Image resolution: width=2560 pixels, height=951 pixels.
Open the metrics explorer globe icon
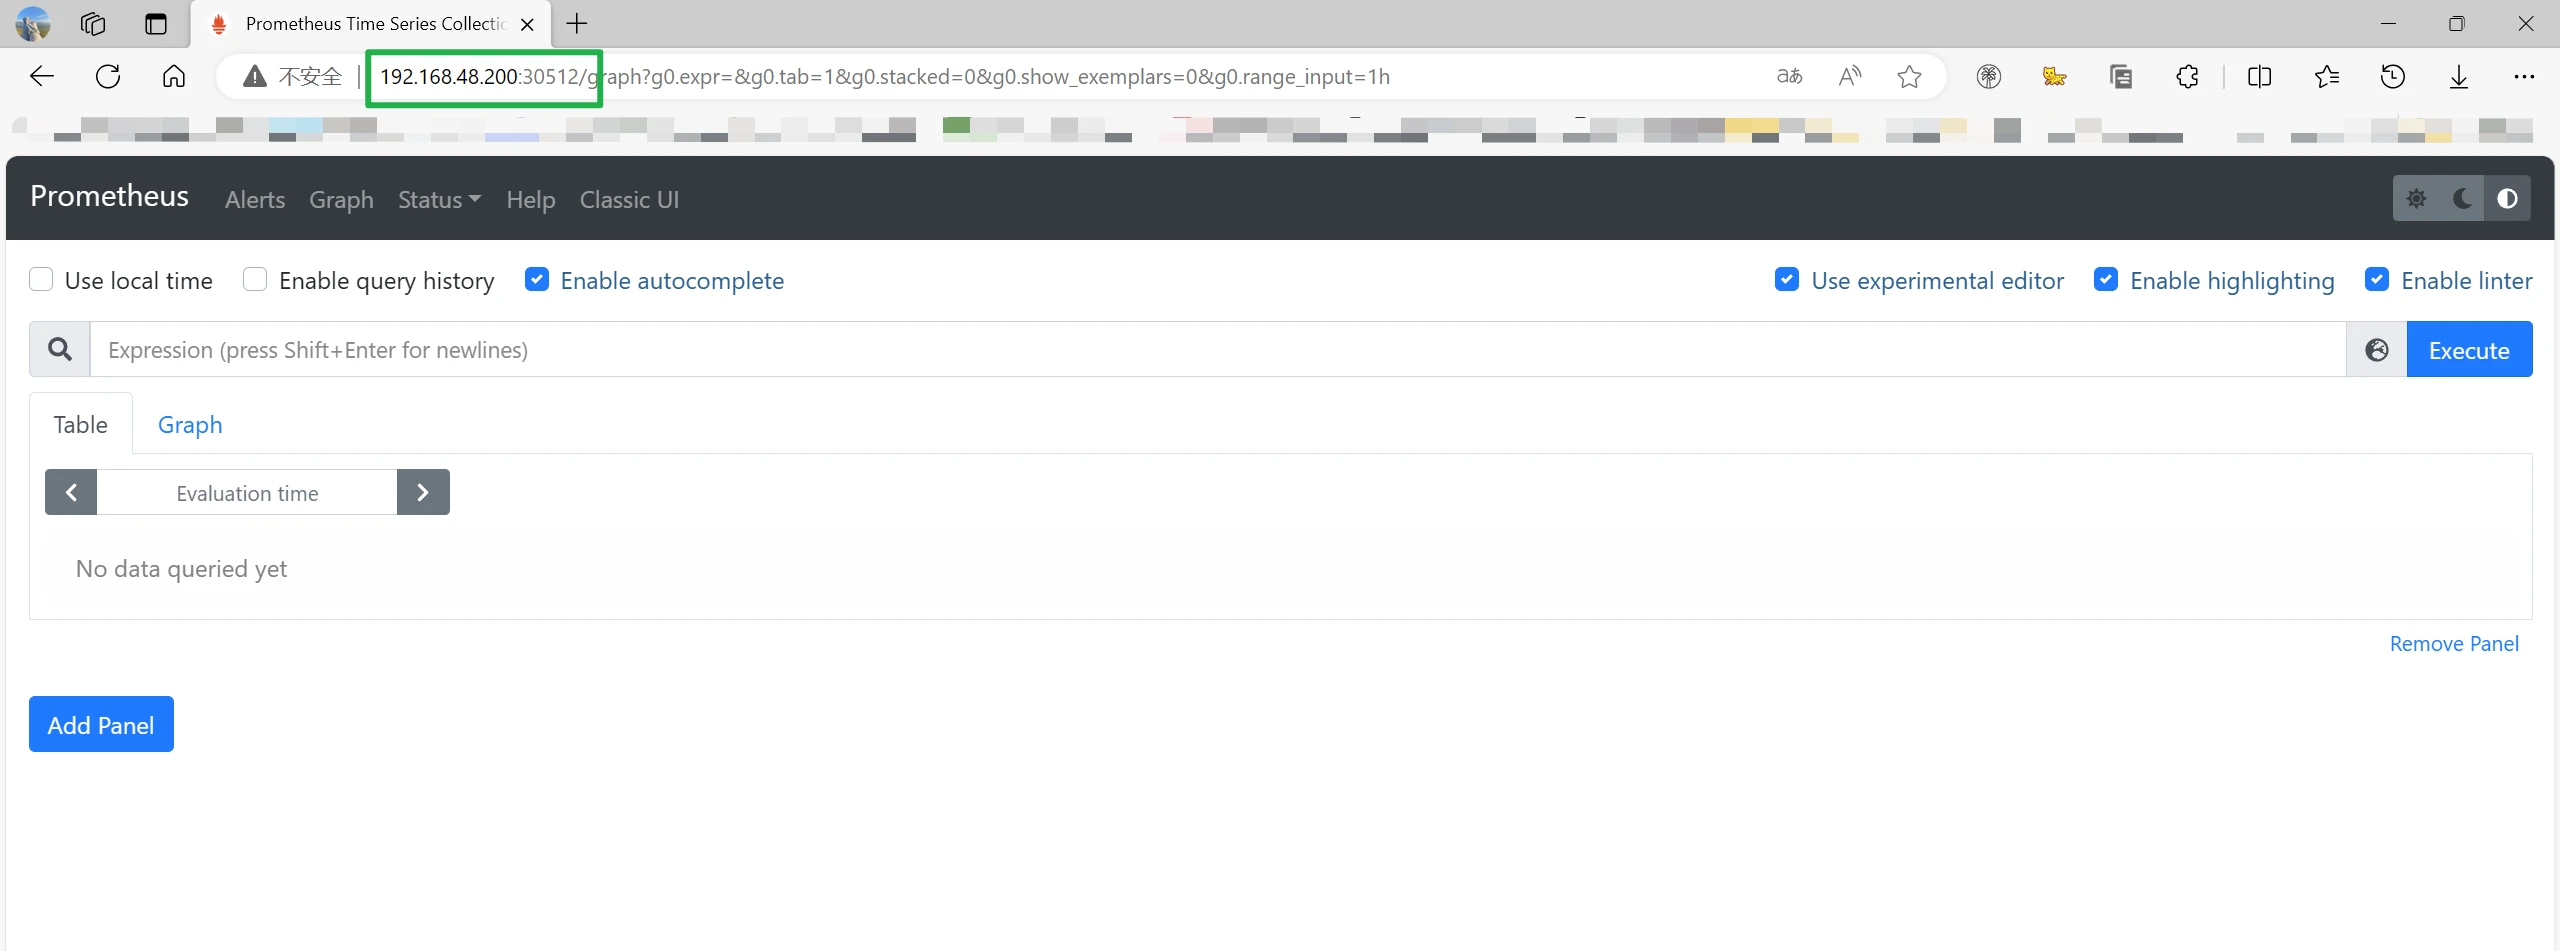click(x=2377, y=350)
